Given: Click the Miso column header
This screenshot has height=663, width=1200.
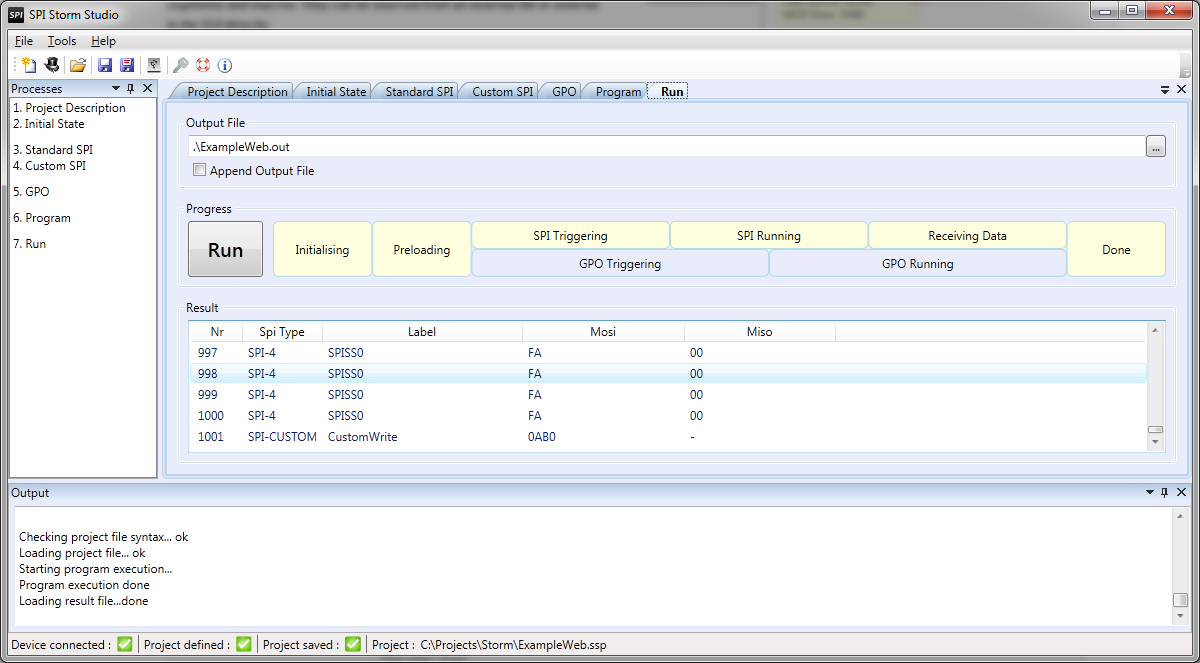Looking at the screenshot, I should click(x=759, y=332).
